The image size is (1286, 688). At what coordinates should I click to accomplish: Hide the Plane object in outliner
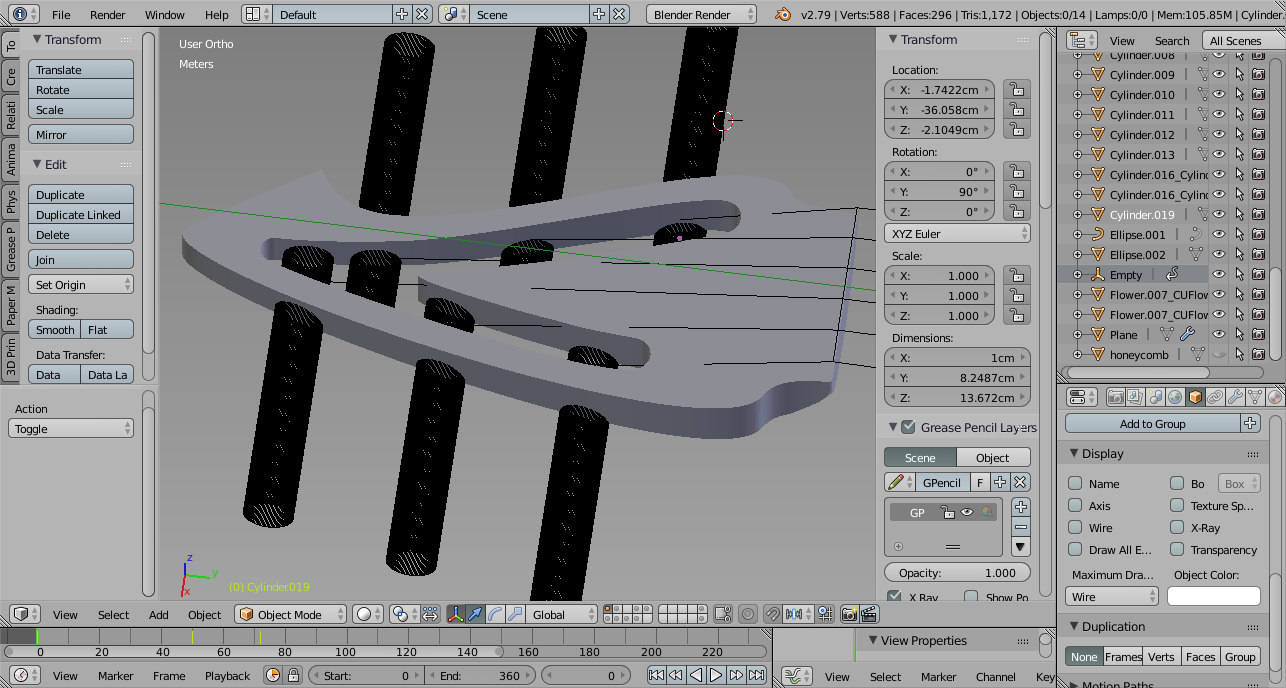coord(1219,334)
